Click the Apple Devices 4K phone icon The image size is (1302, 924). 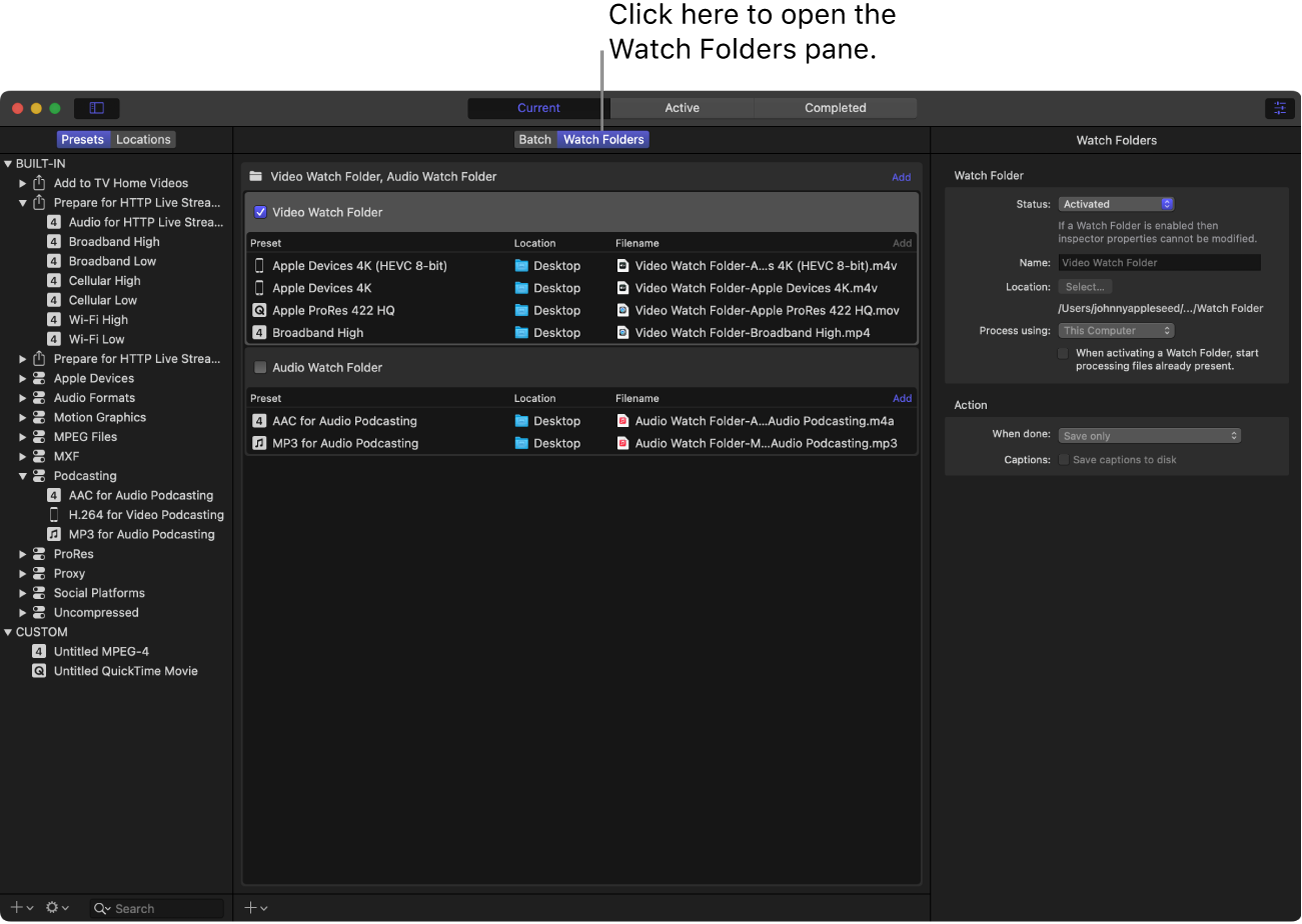pos(260,288)
